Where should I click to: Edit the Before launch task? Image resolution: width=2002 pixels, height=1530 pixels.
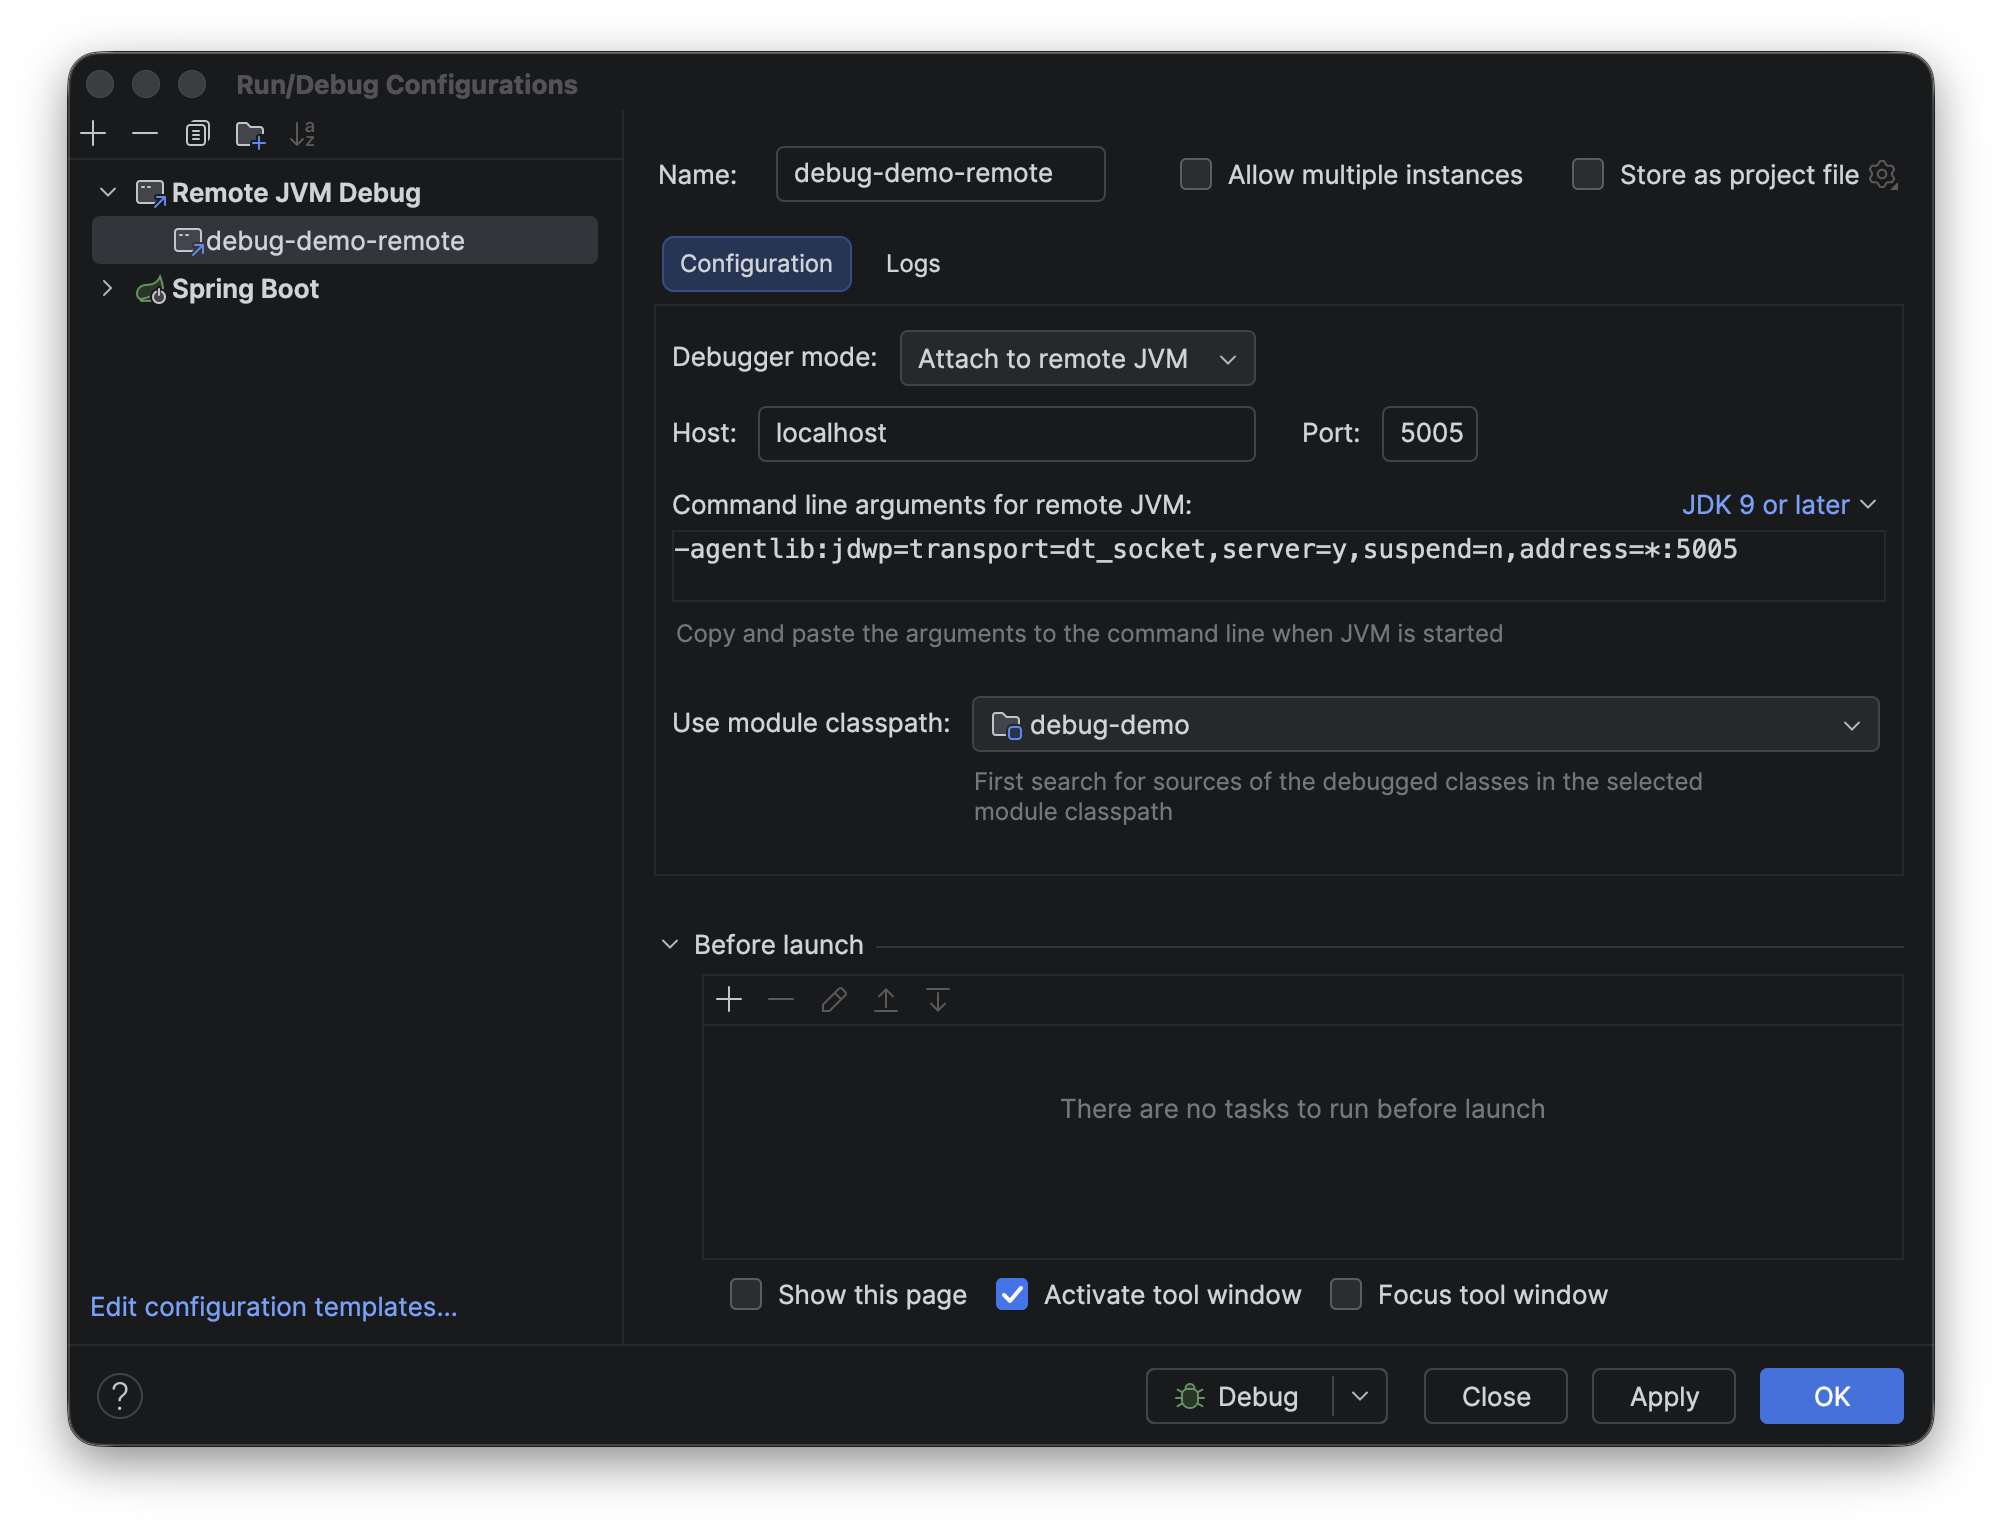coord(834,999)
